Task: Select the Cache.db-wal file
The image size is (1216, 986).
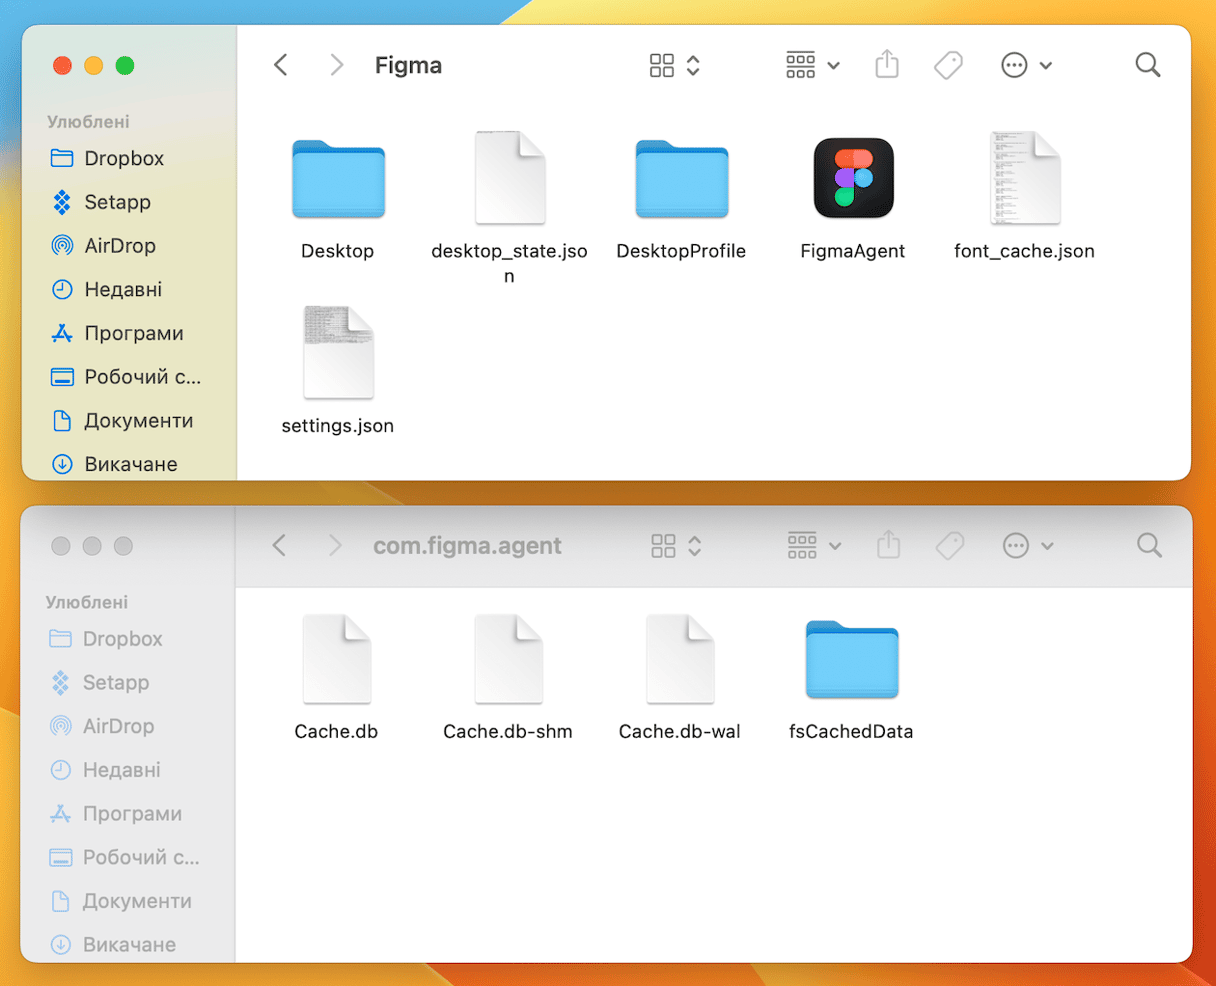Action: tap(680, 660)
